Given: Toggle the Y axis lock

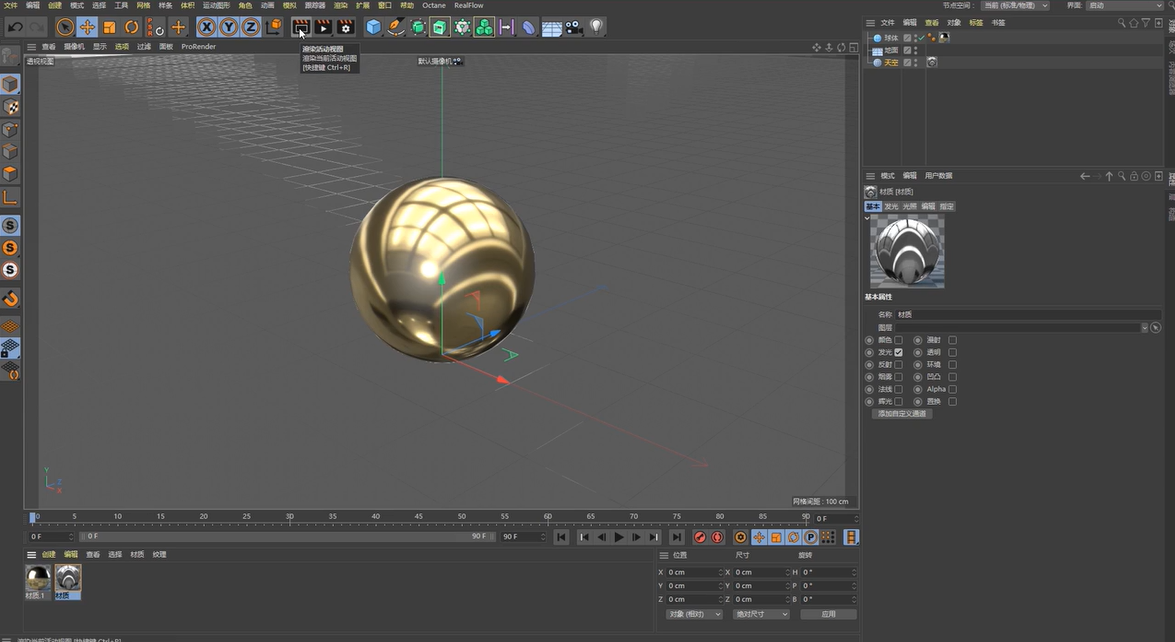Looking at the screenshot, I should [229, 28].
